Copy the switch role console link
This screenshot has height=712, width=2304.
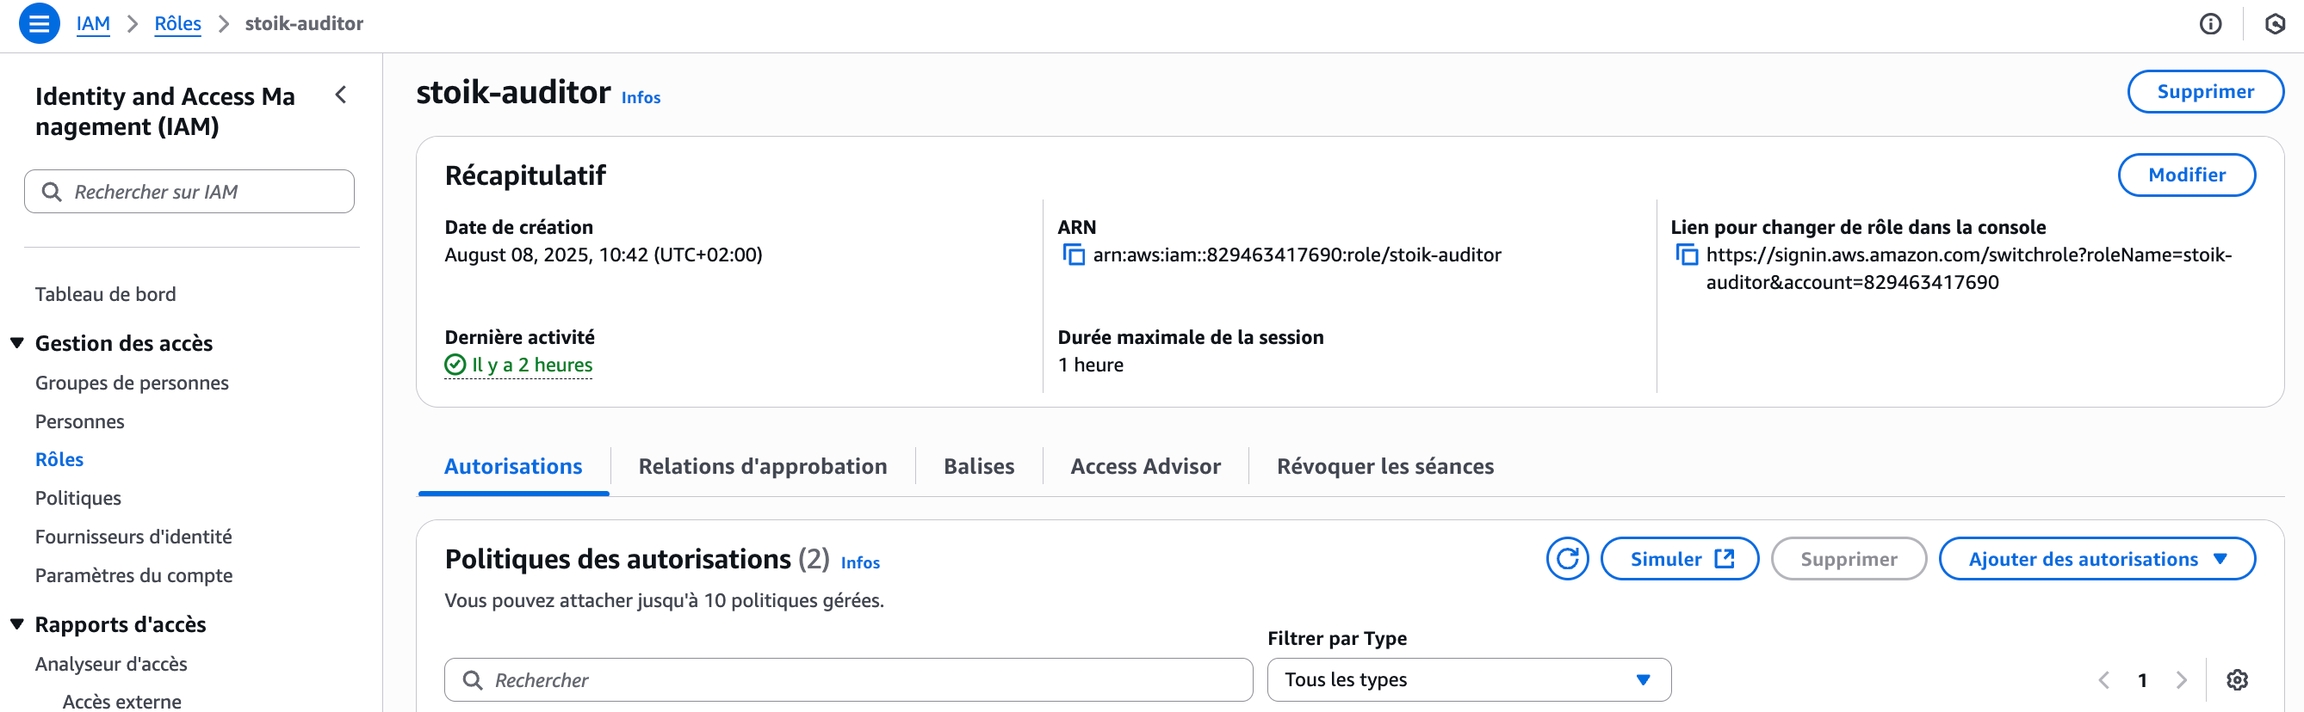tap(1686, 255)
